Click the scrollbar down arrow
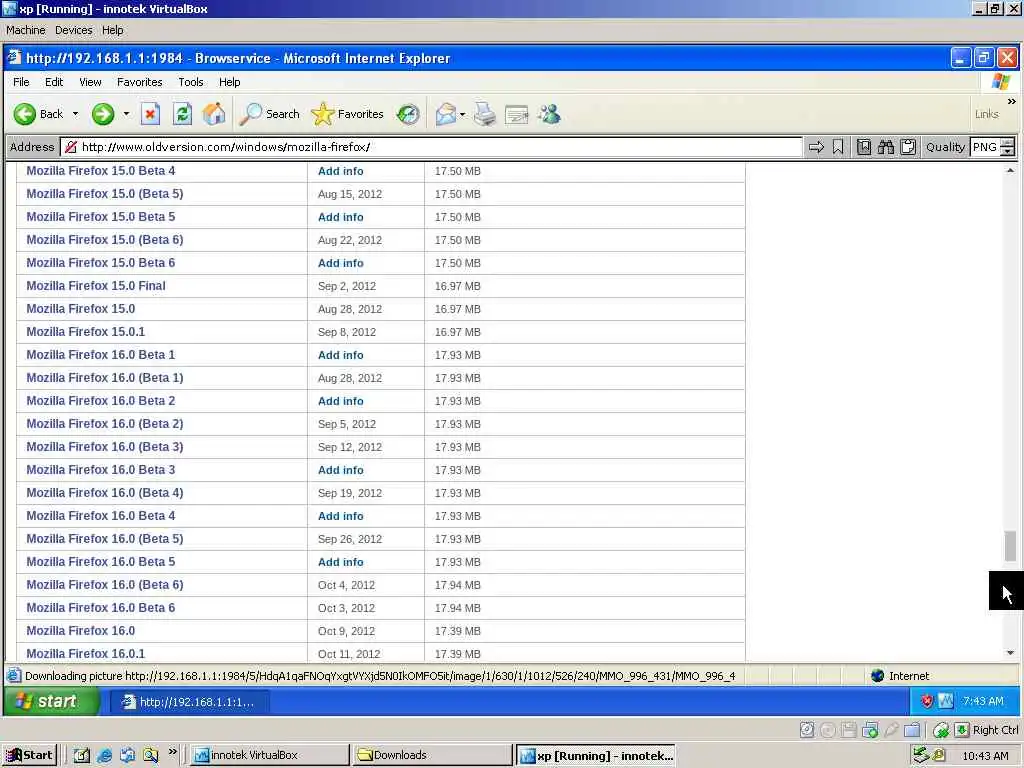The width and height of the screenshot is (1024, 768). (1010, 653)
